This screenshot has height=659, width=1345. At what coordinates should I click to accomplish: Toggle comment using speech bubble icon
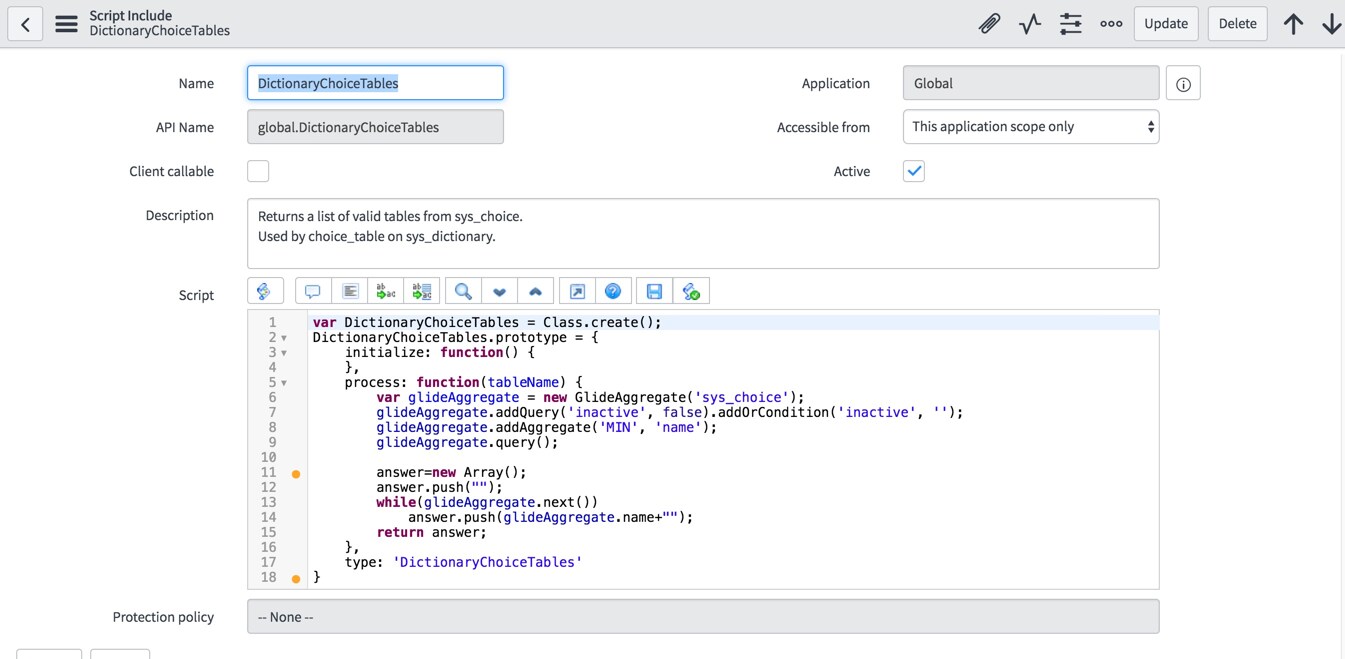point(313,291)
